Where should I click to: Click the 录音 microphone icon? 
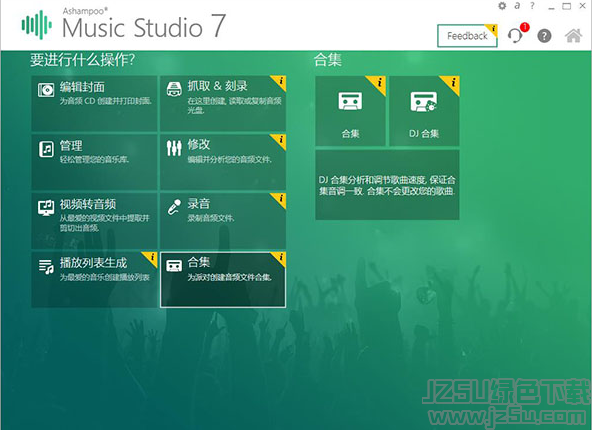click(174, 207)
